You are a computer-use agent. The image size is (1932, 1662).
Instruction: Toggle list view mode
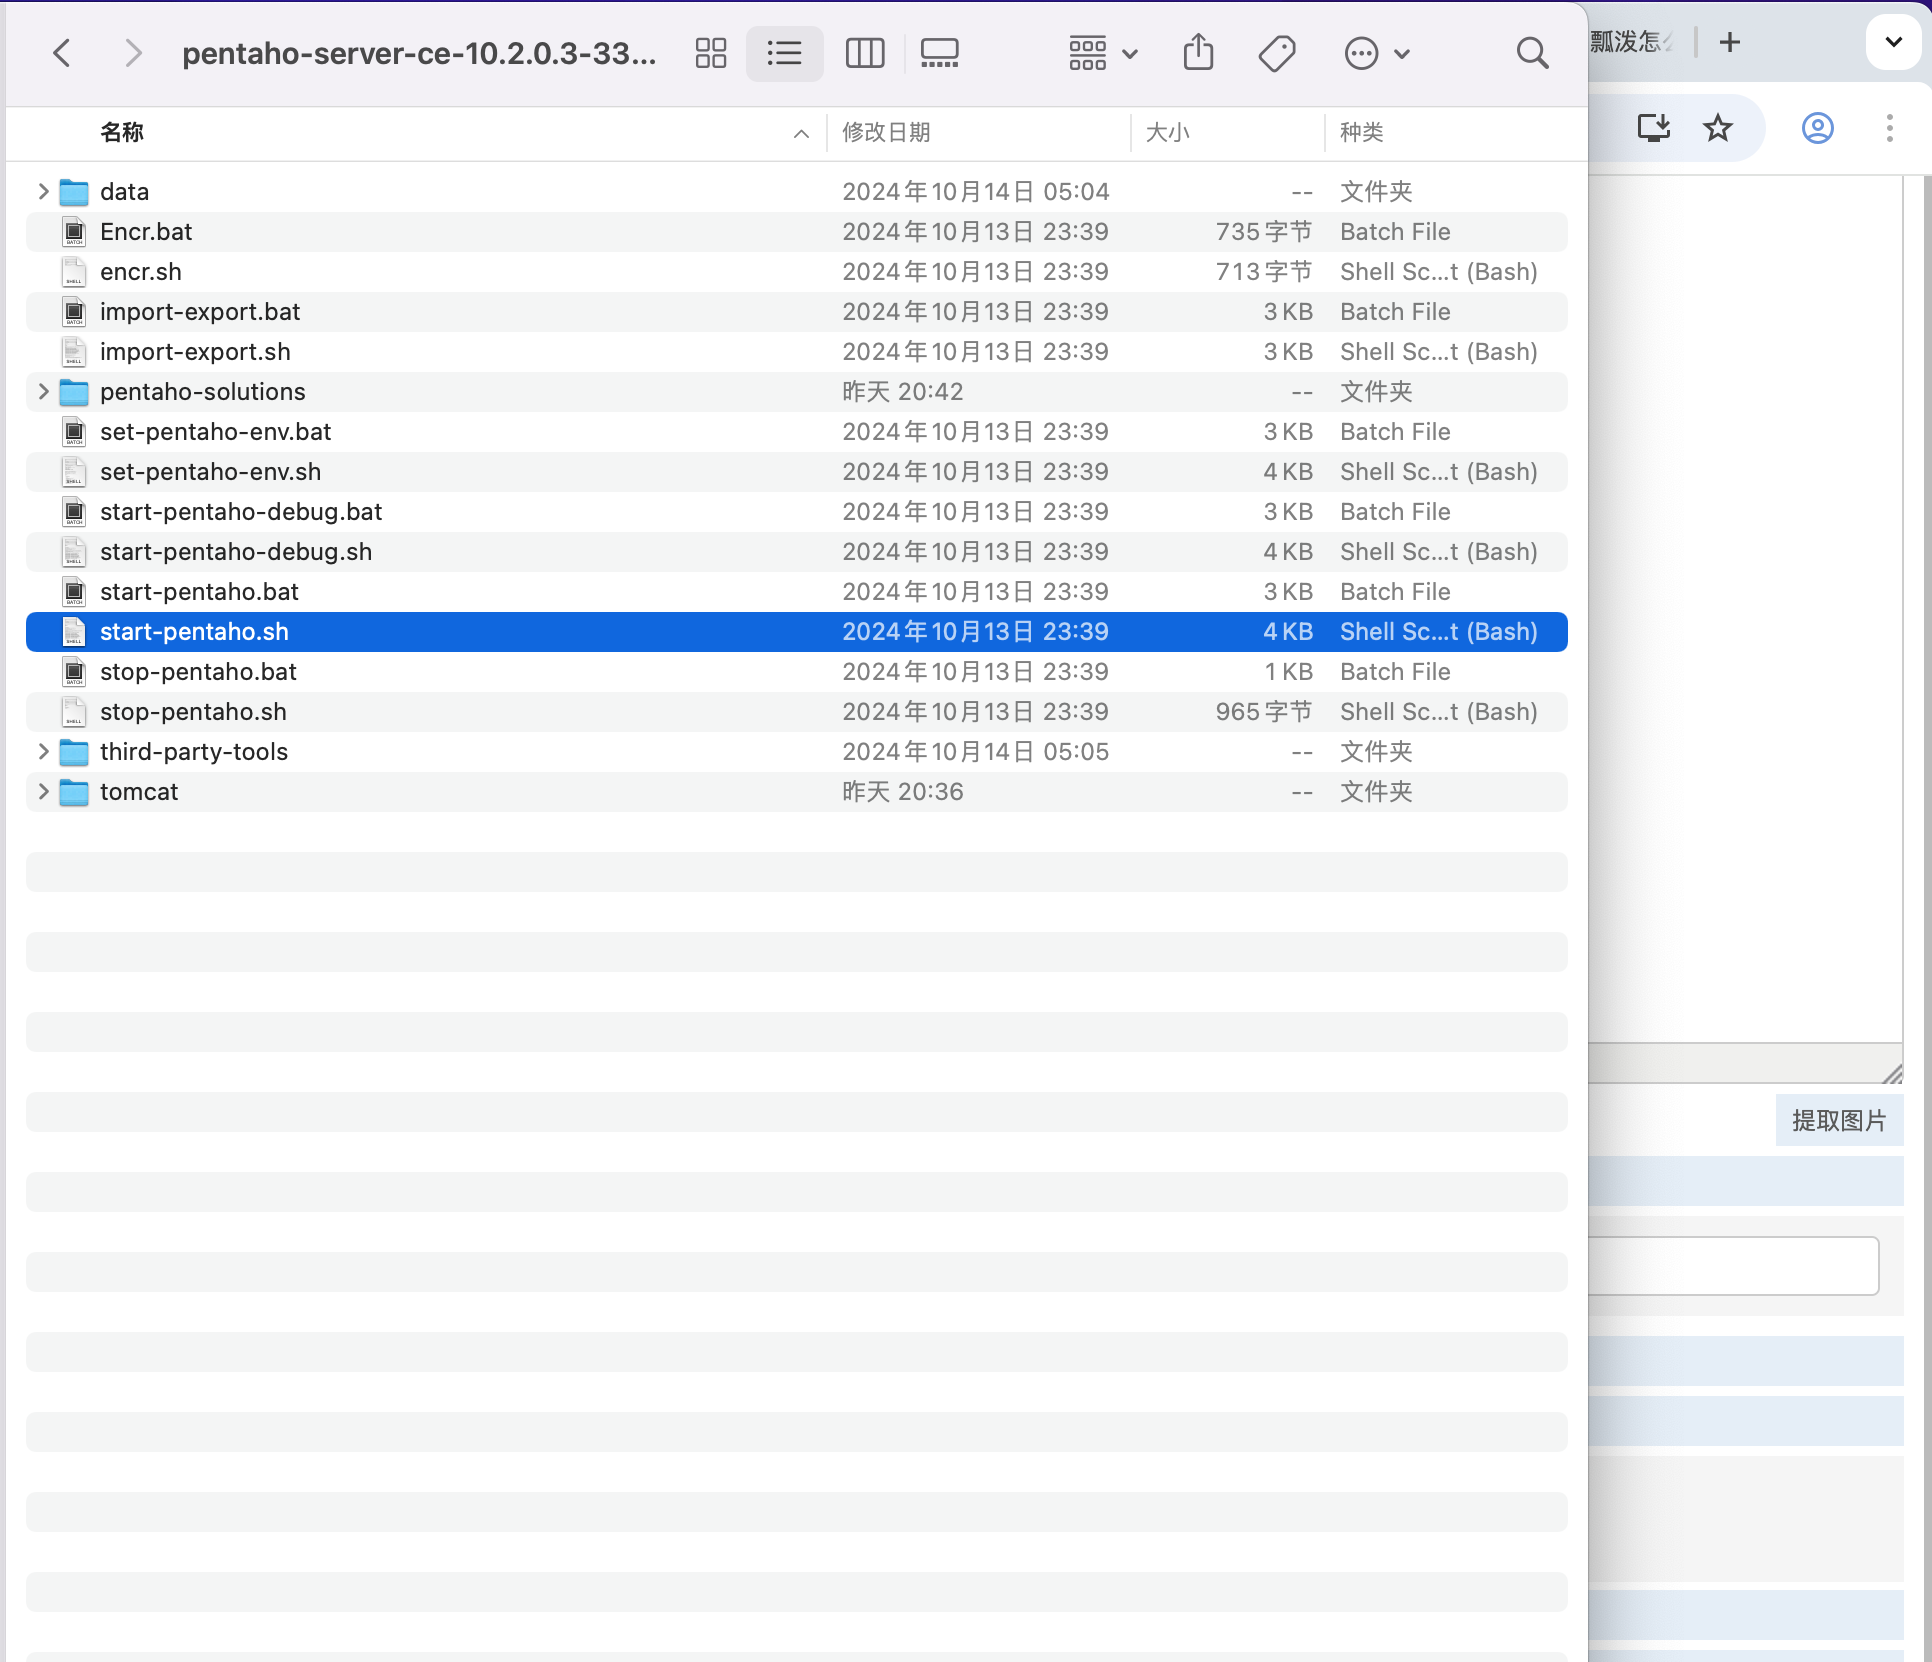point(784,53)
